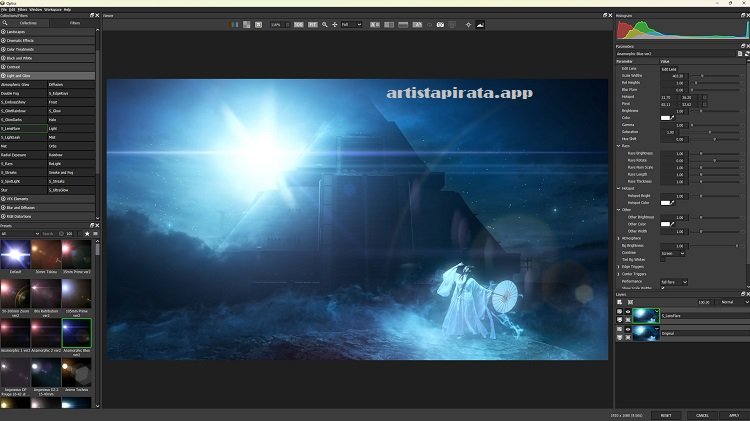Enable side-by-side A/B comparison view

[375, 24]
